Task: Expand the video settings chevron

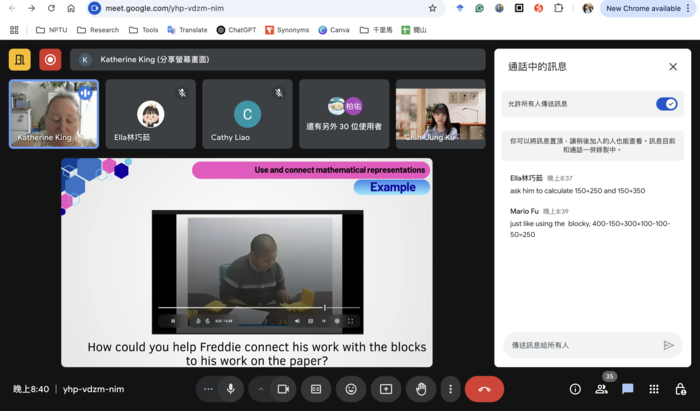Action: coord(261,389)
